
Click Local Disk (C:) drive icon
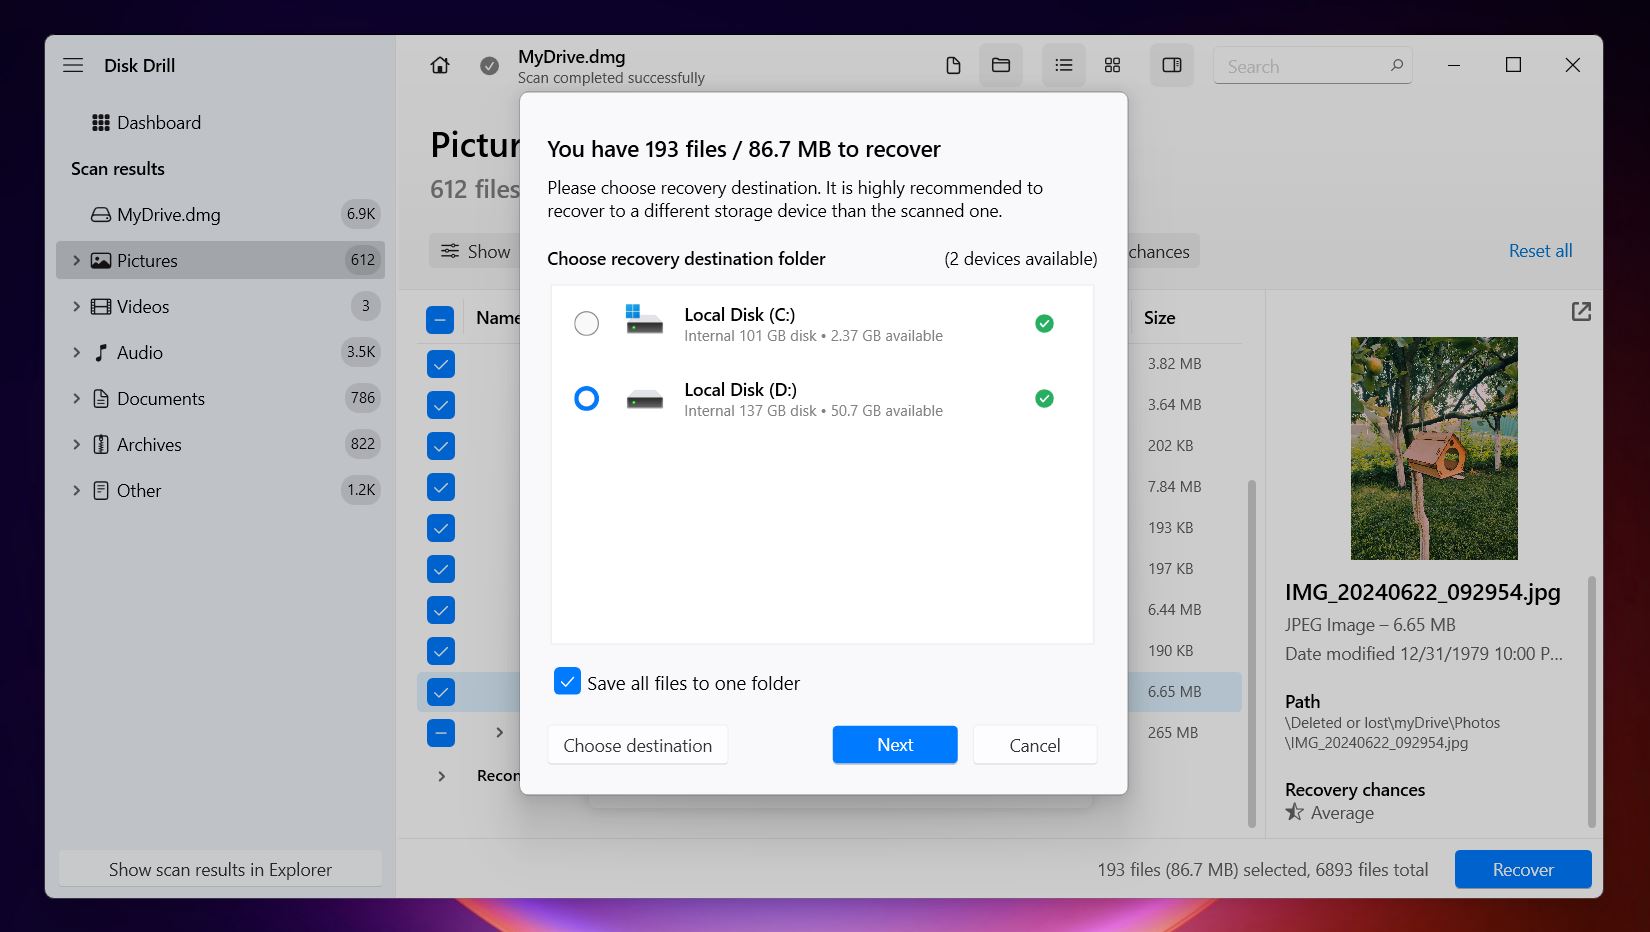645,321
